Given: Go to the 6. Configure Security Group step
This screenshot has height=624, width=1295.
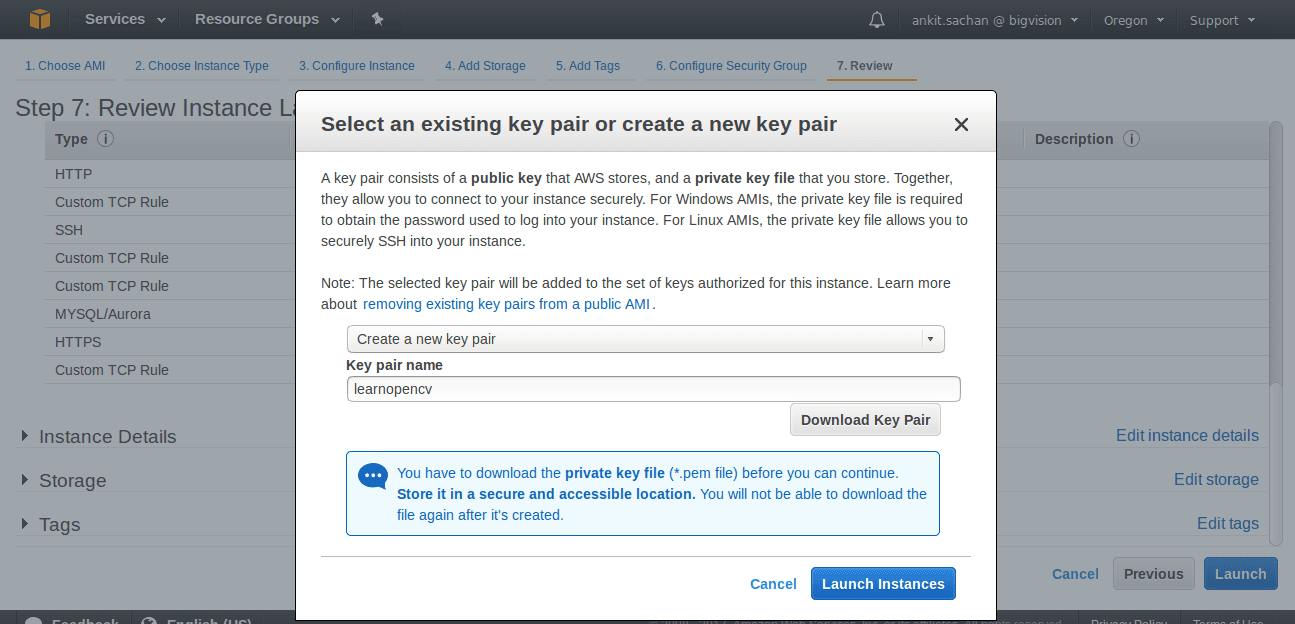Looking at the screenshot, I should (731, 66).
